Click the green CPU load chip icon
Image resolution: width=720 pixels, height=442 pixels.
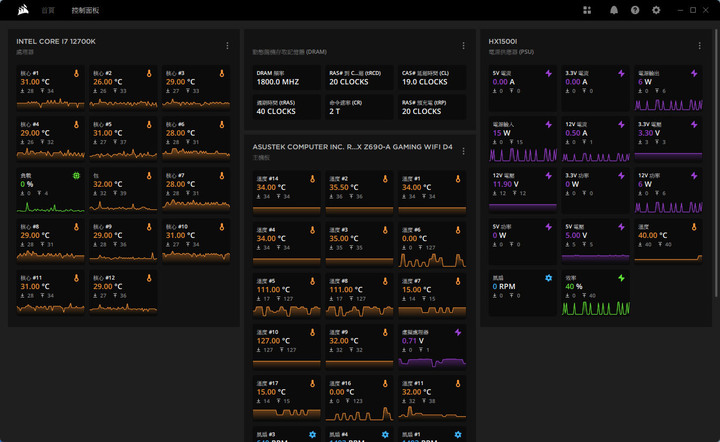[76, 175]
